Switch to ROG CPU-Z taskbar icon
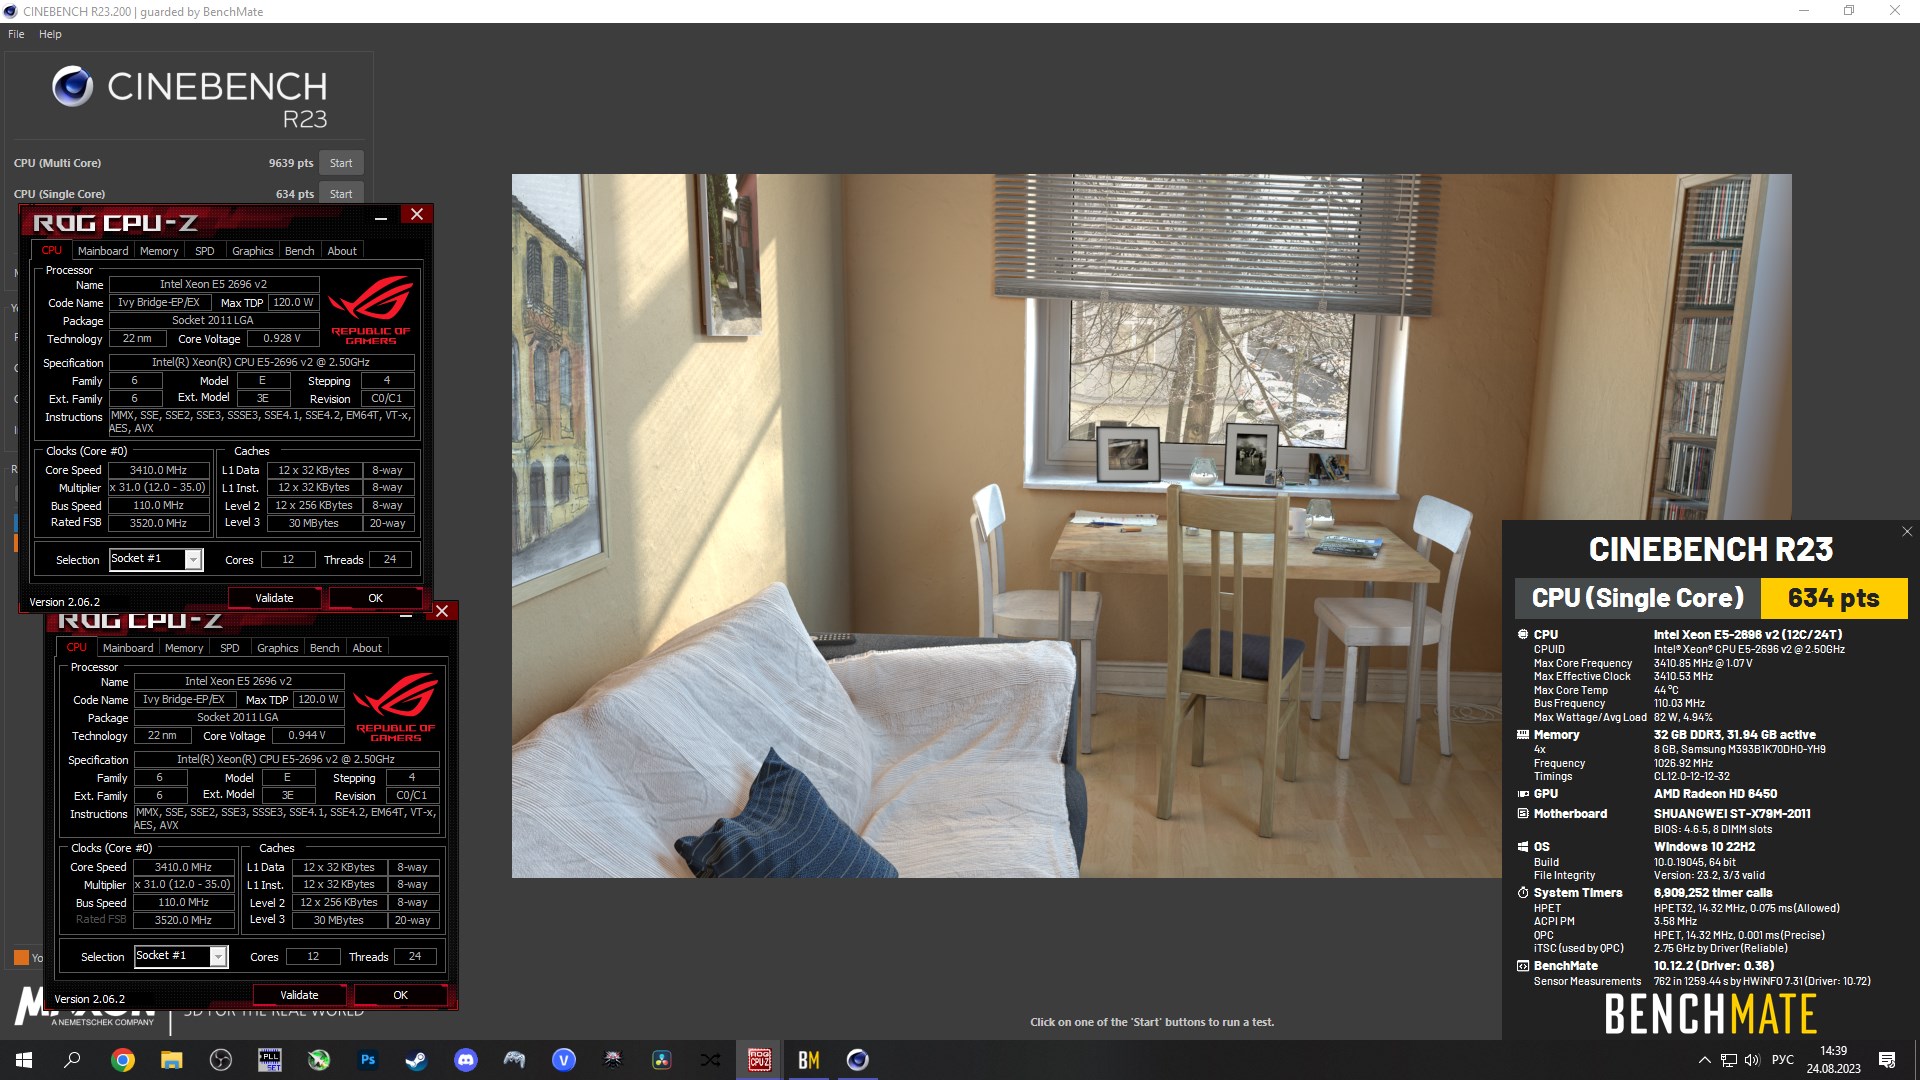This screenshot has height=1080, width=1920. tap(760, 1060)
